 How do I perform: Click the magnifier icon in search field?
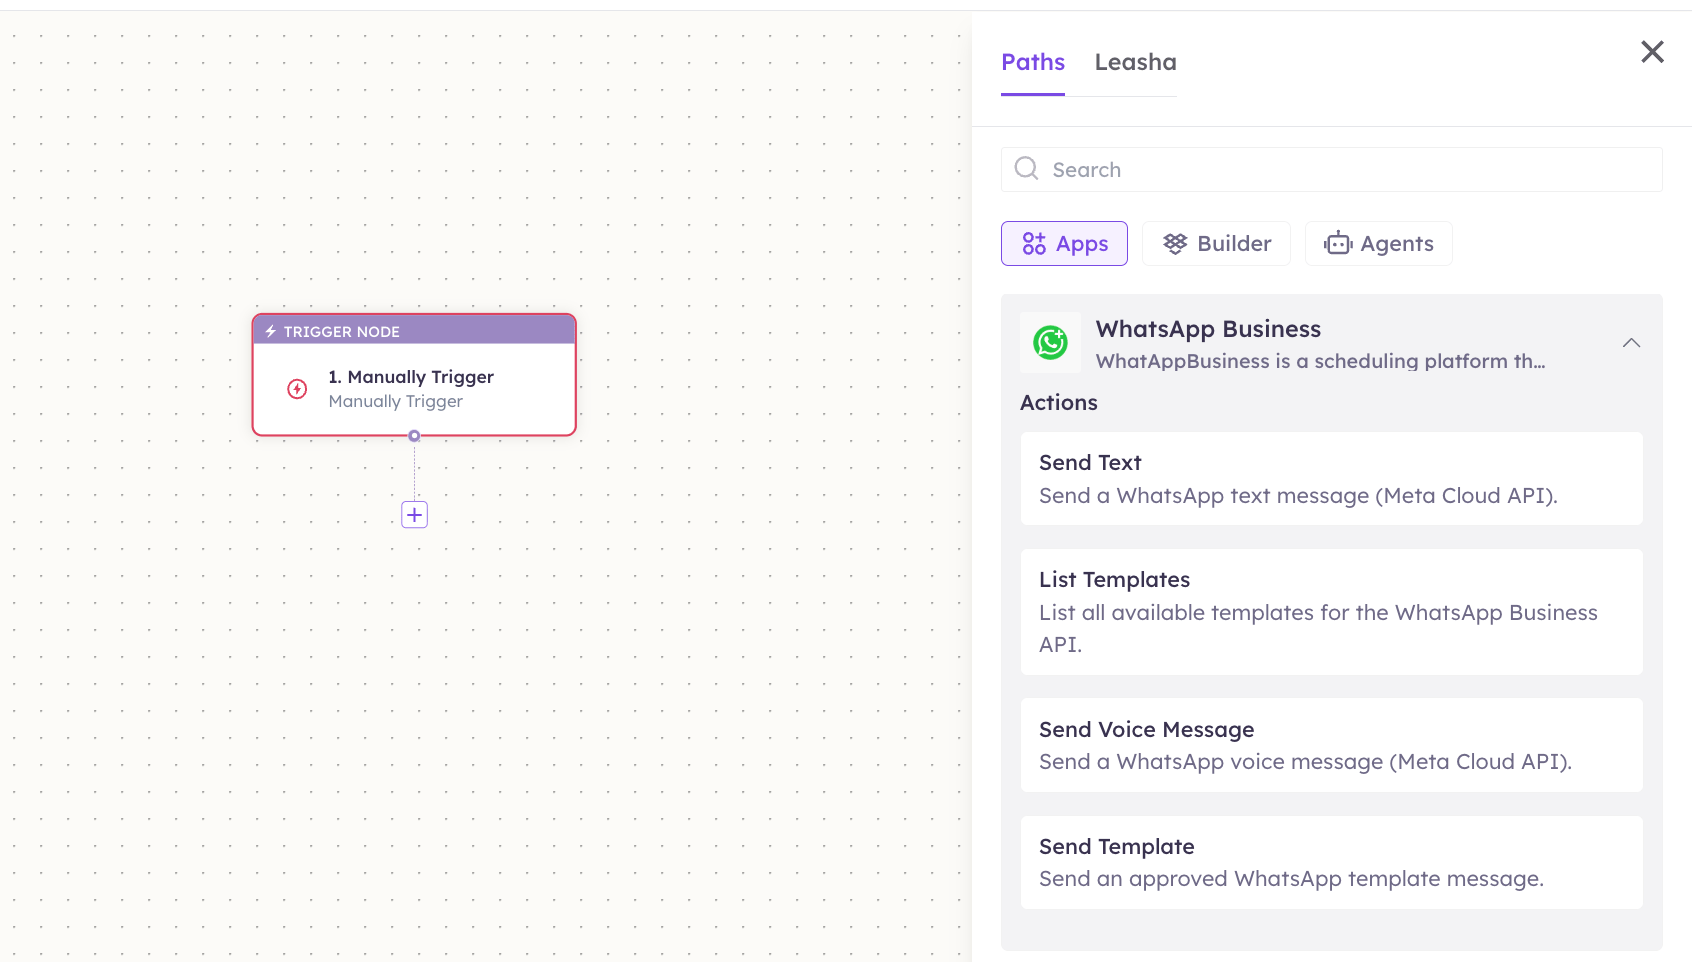pyautogui.click(x=1026, y=168)
